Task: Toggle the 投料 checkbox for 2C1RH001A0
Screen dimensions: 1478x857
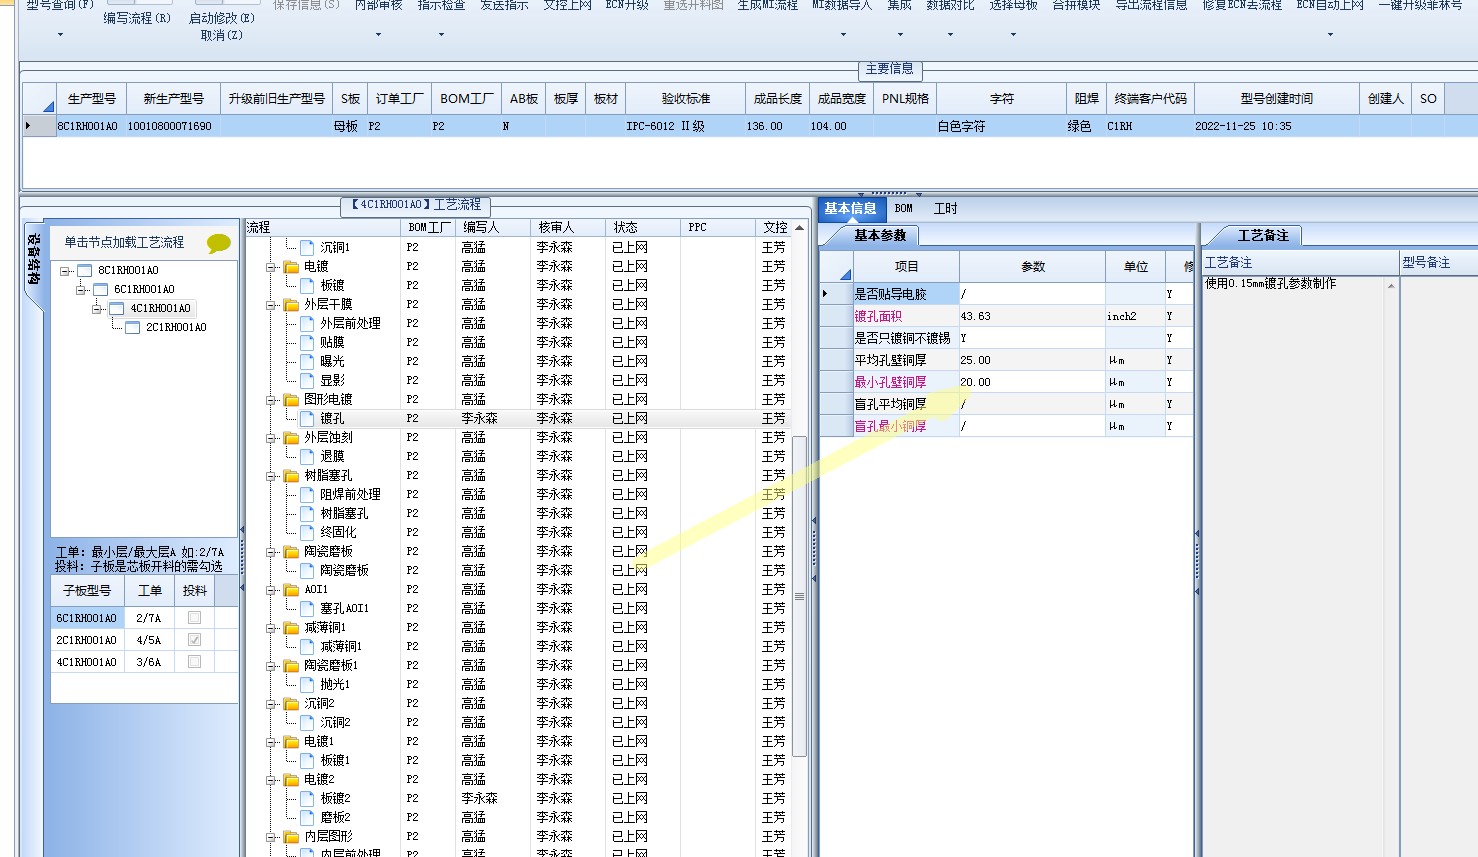Action: tap(194, 640)
